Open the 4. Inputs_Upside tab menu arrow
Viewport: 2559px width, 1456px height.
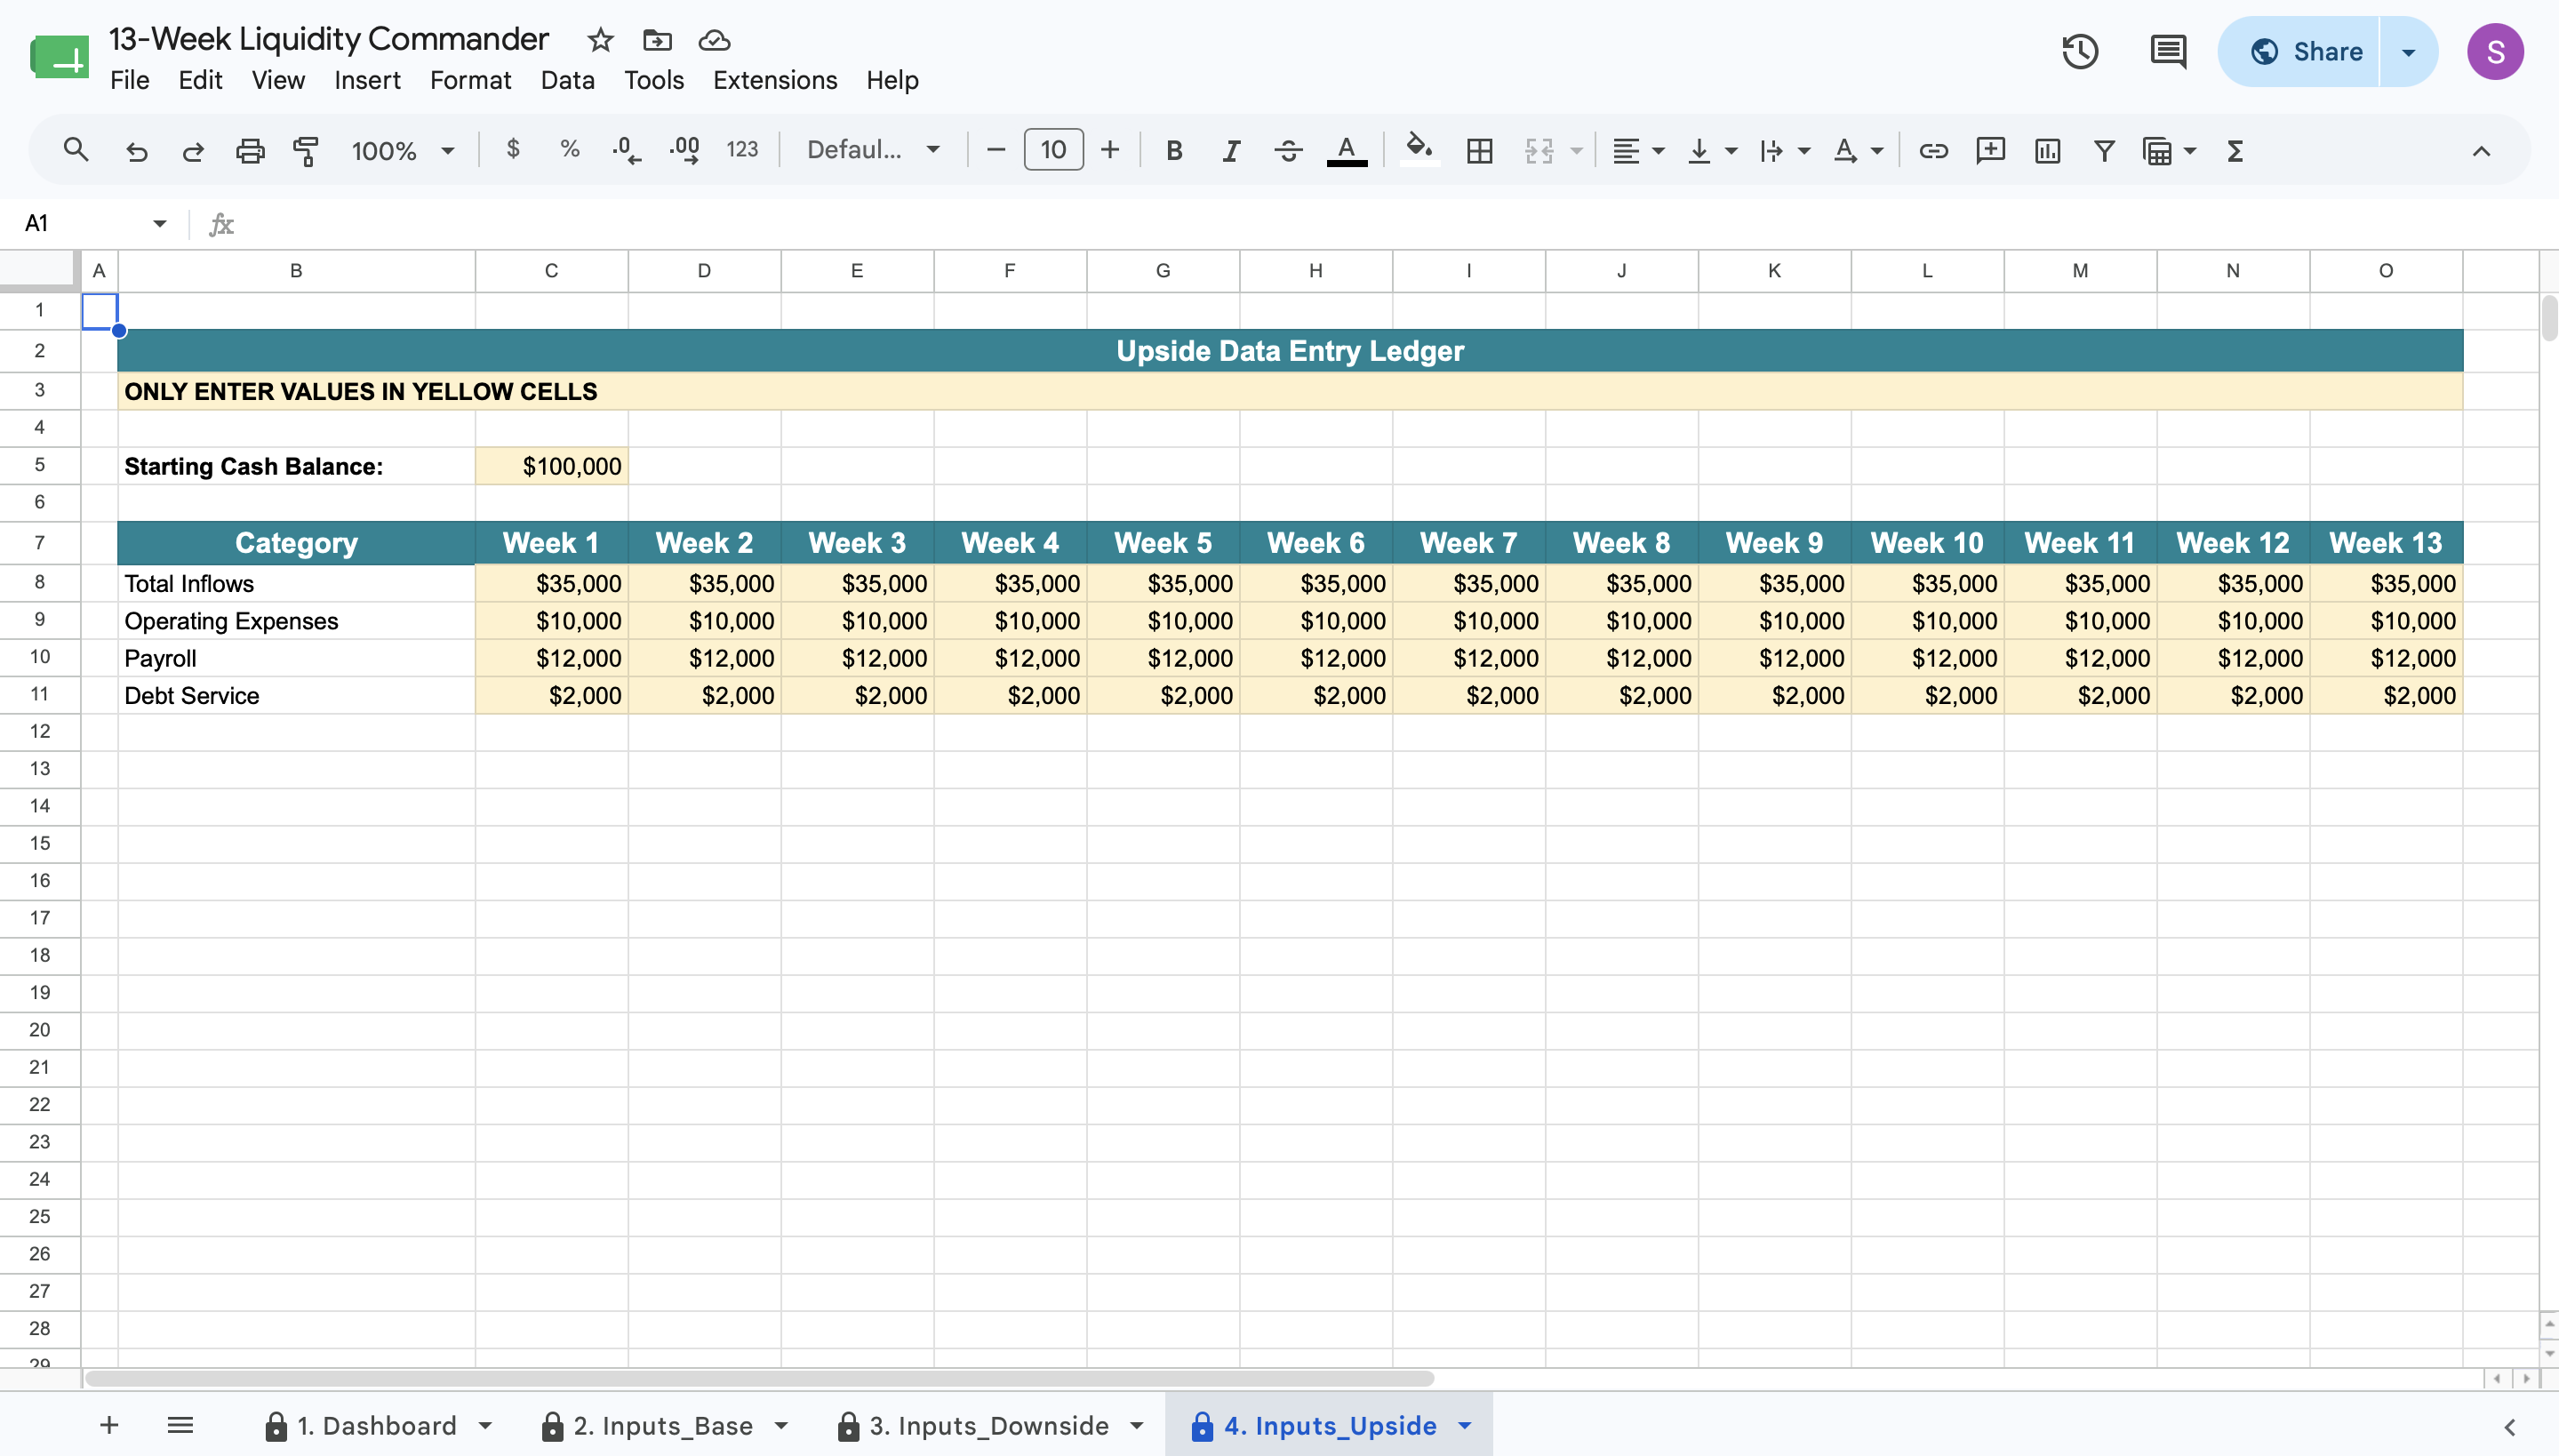point(1465,1425)
